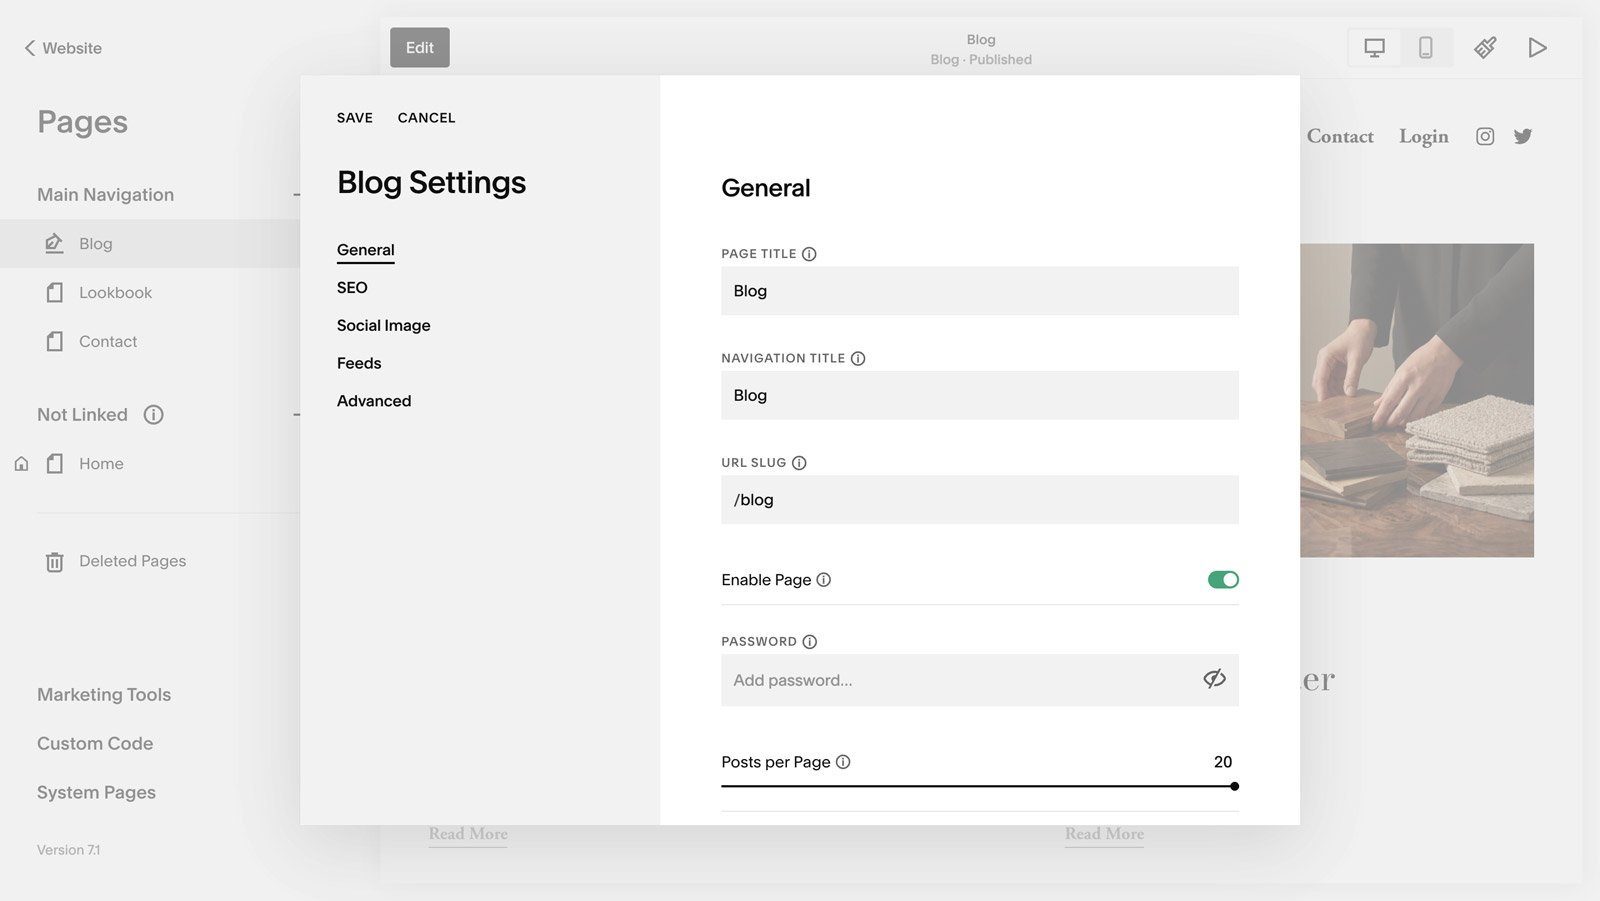Open the Marketing Tools link
The image size is (1600, 901).
[104, 695]
